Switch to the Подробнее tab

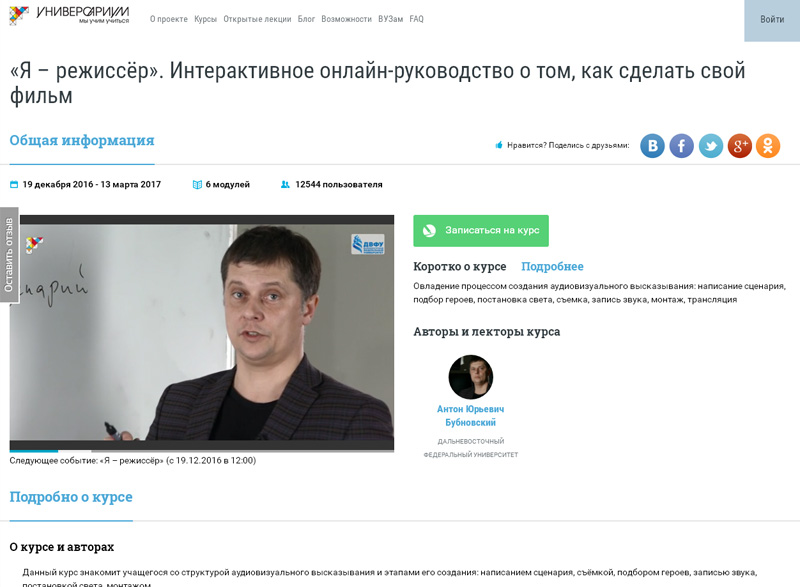tap(552, 266)
